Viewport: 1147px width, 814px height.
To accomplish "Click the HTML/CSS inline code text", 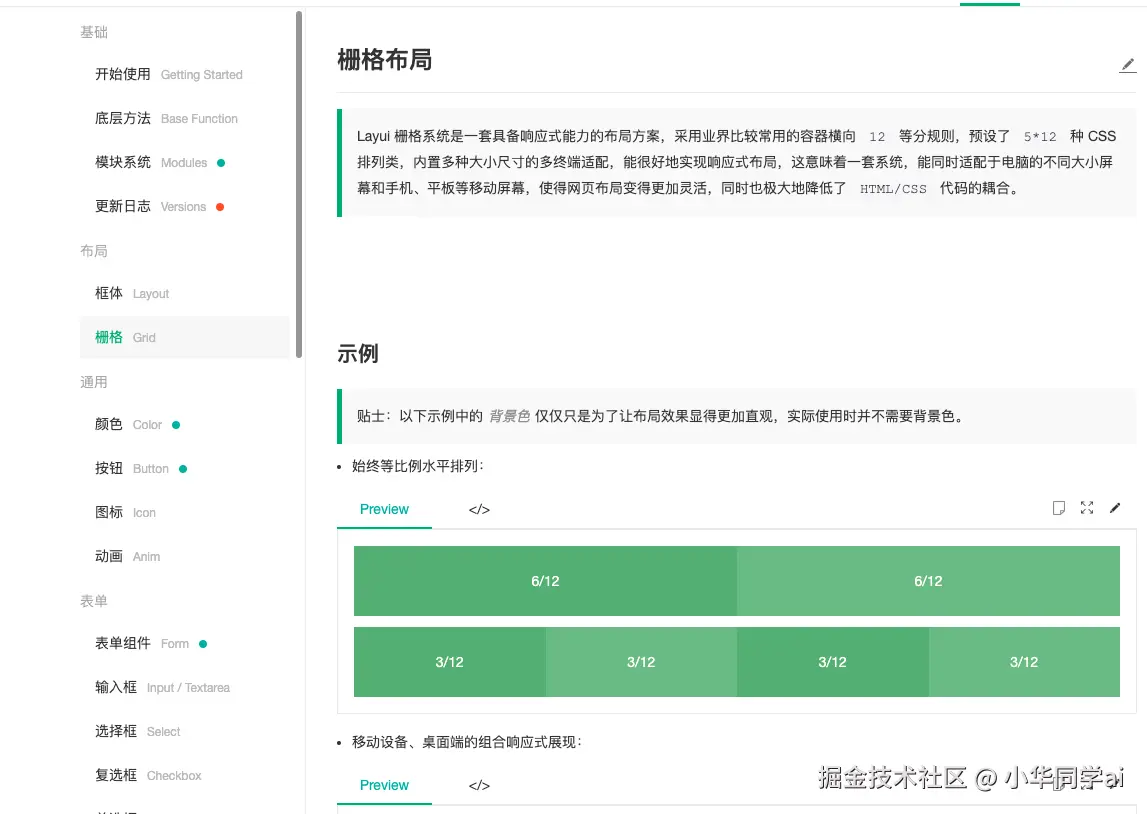I will click(x=893, y=189).
